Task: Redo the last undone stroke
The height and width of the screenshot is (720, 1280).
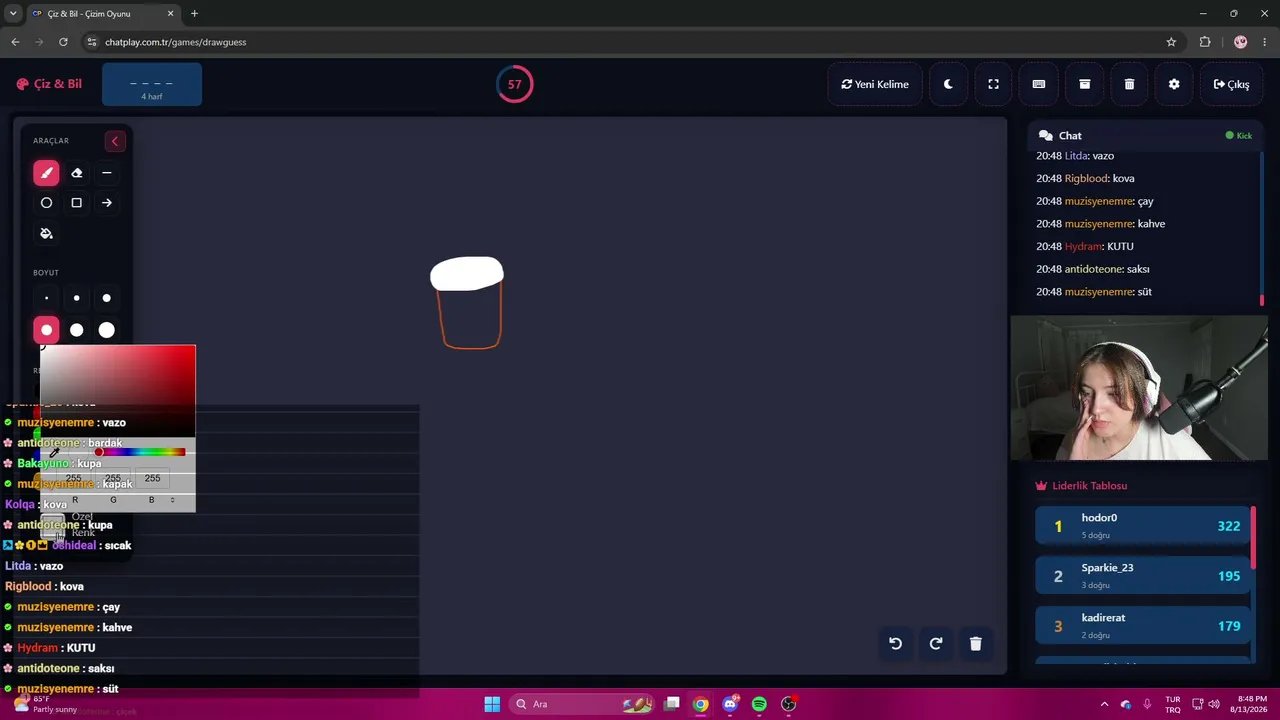Action: [935, 643]
